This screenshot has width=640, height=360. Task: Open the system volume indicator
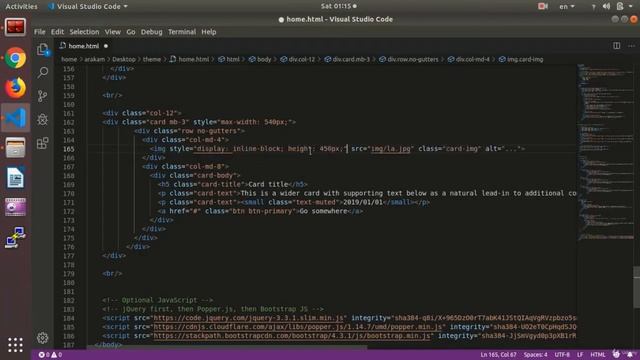(x=607, y=6)
